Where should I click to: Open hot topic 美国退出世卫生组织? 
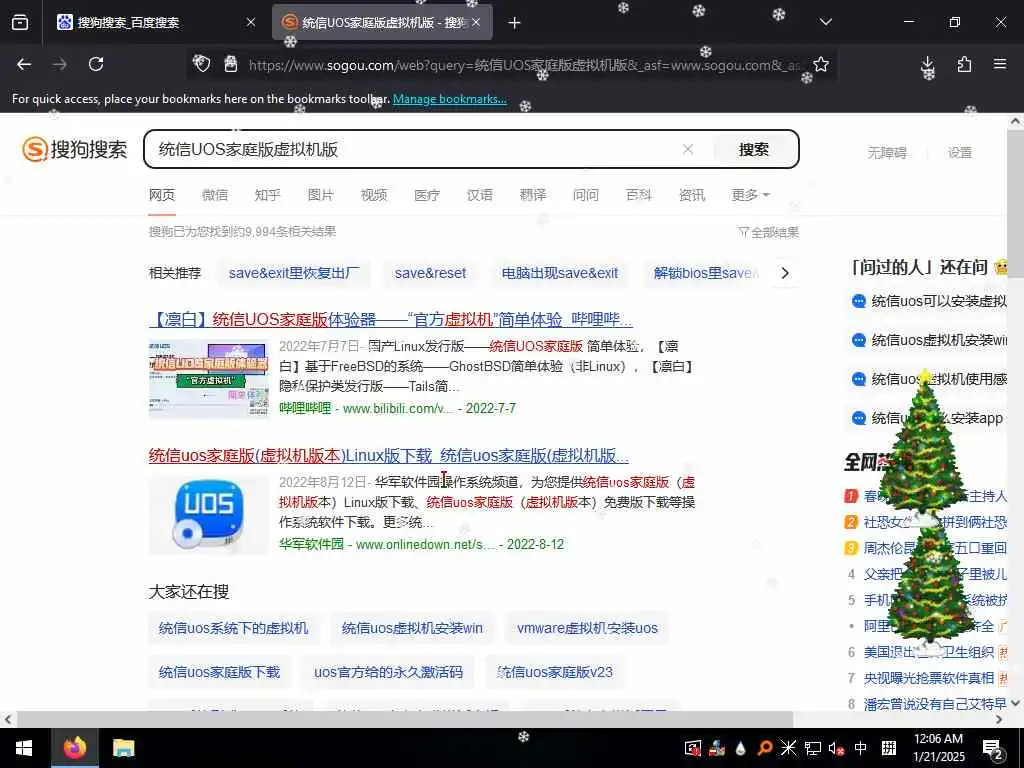[929, 652]
